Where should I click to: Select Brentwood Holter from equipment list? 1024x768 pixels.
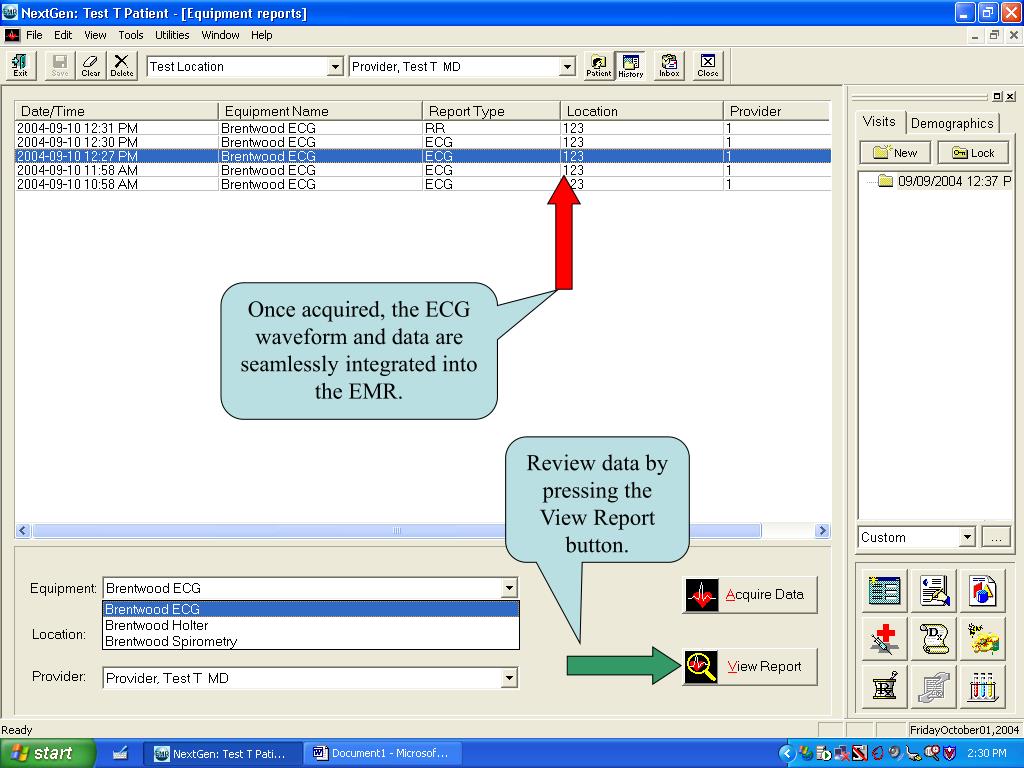[x=311, y=625]
